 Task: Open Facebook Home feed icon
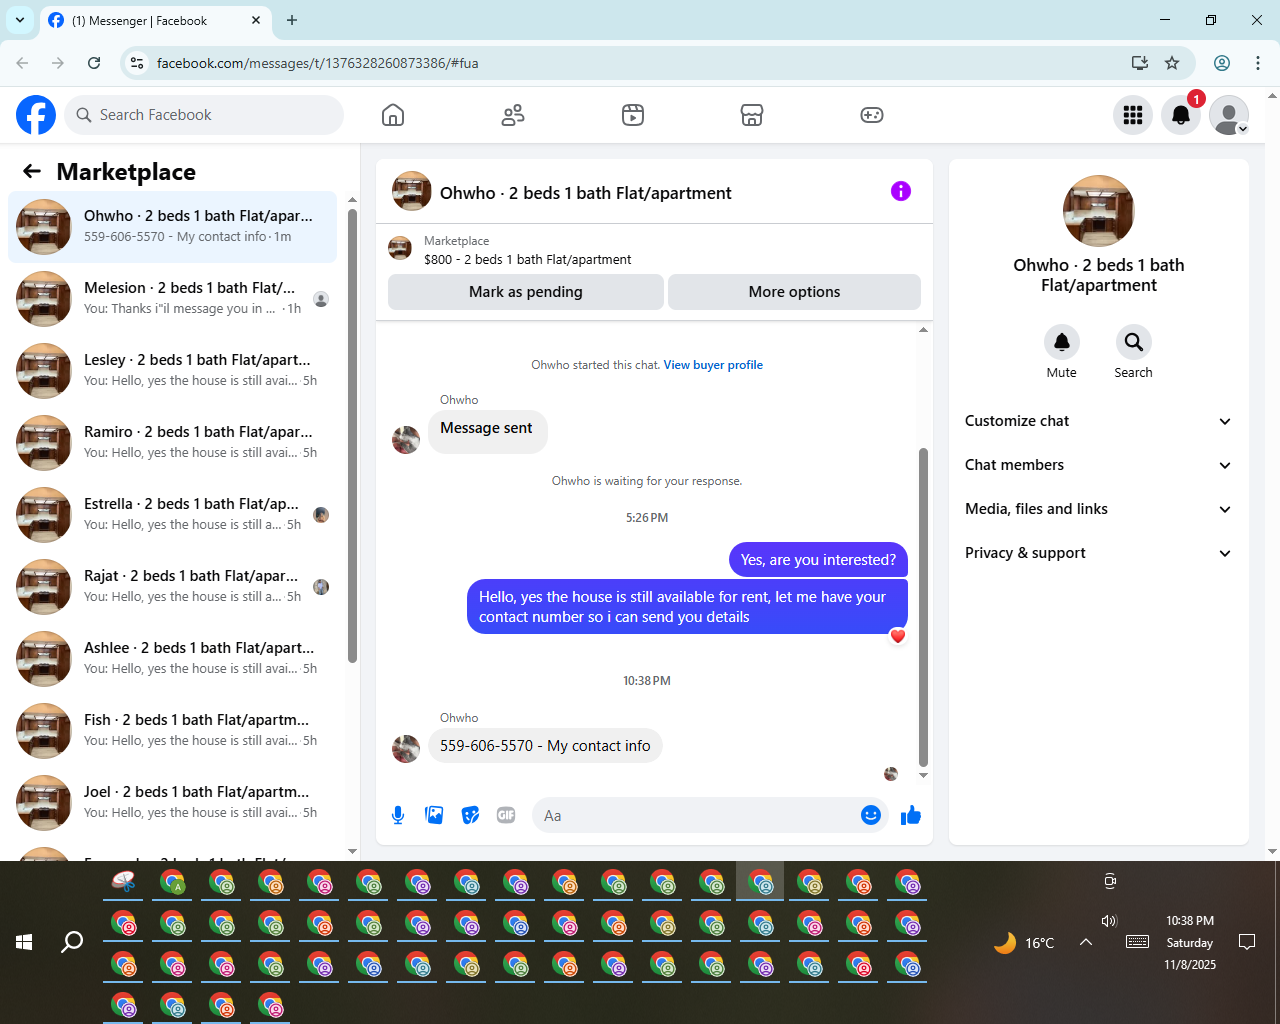point(393,115)
